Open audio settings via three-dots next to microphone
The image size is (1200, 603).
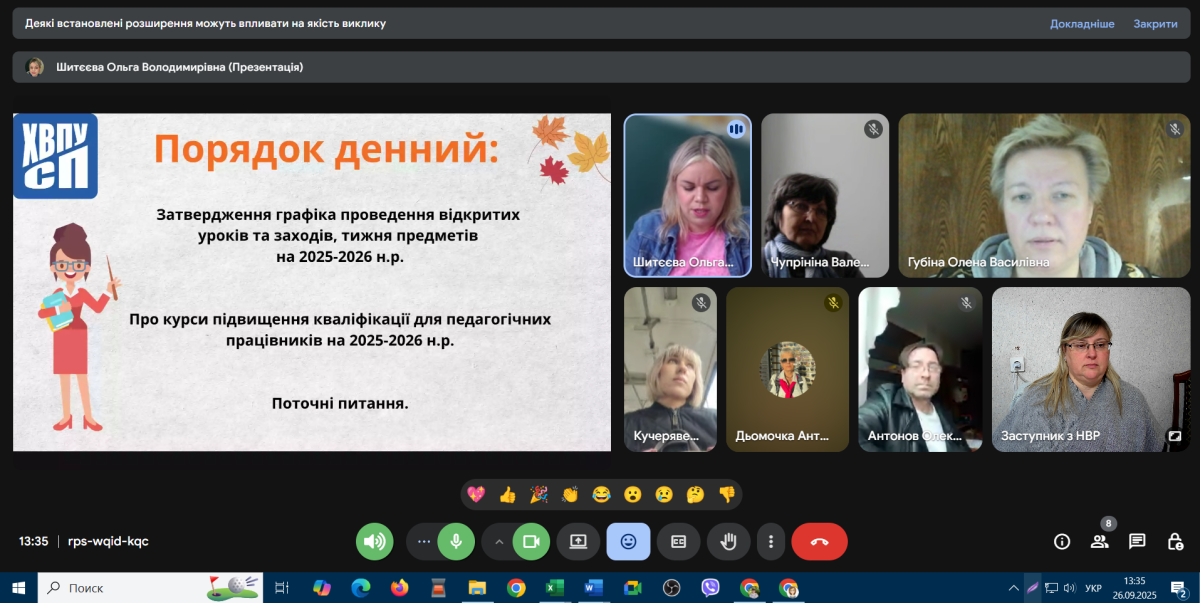coord(423,541)
